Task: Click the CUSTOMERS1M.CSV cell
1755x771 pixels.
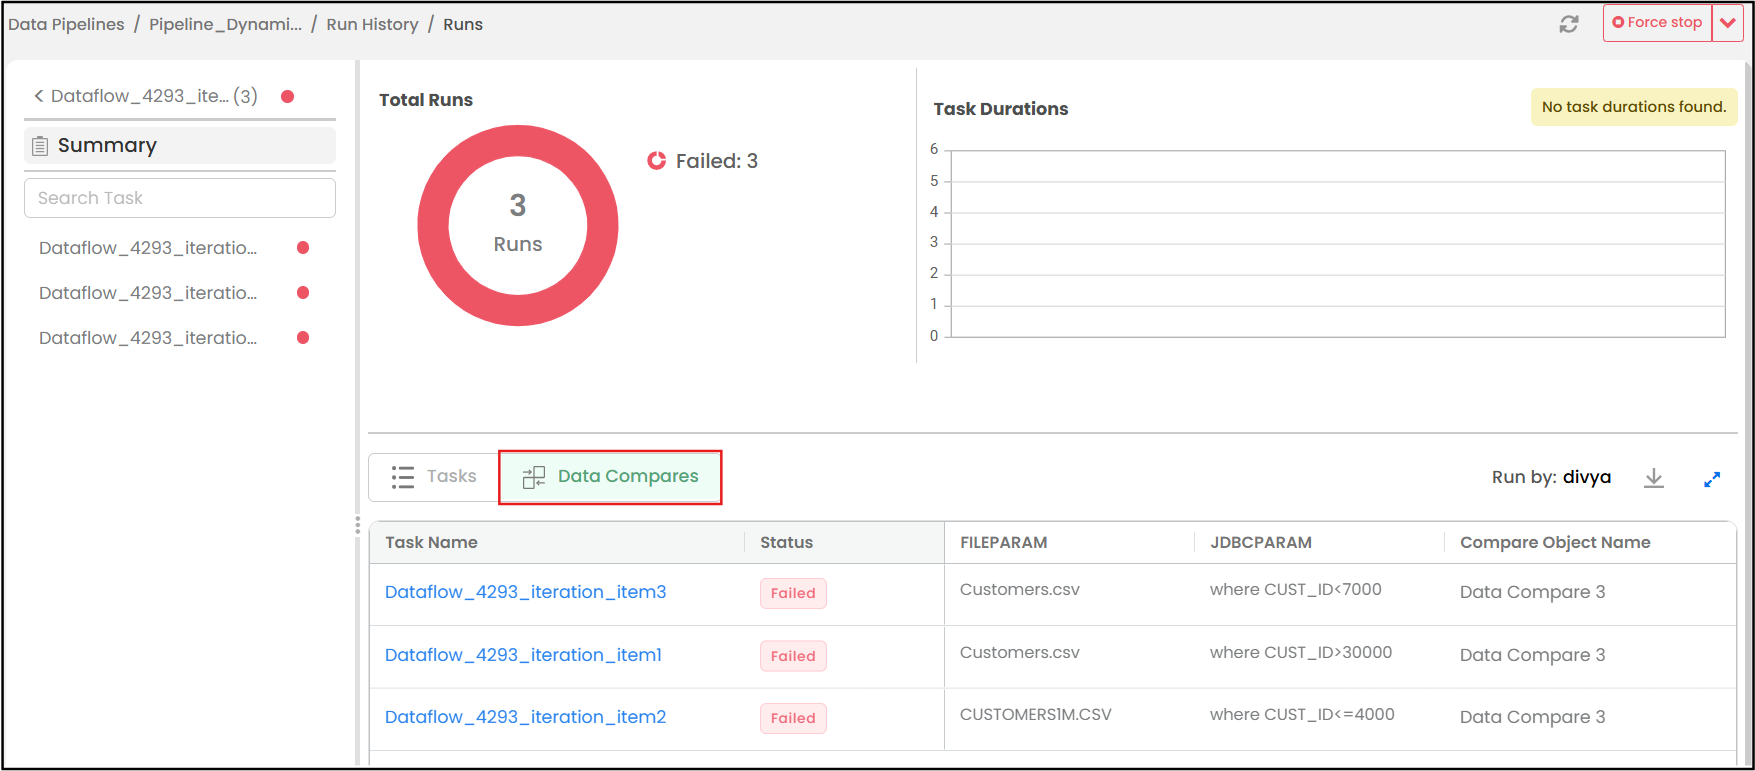Action: tap(1035, 714)
